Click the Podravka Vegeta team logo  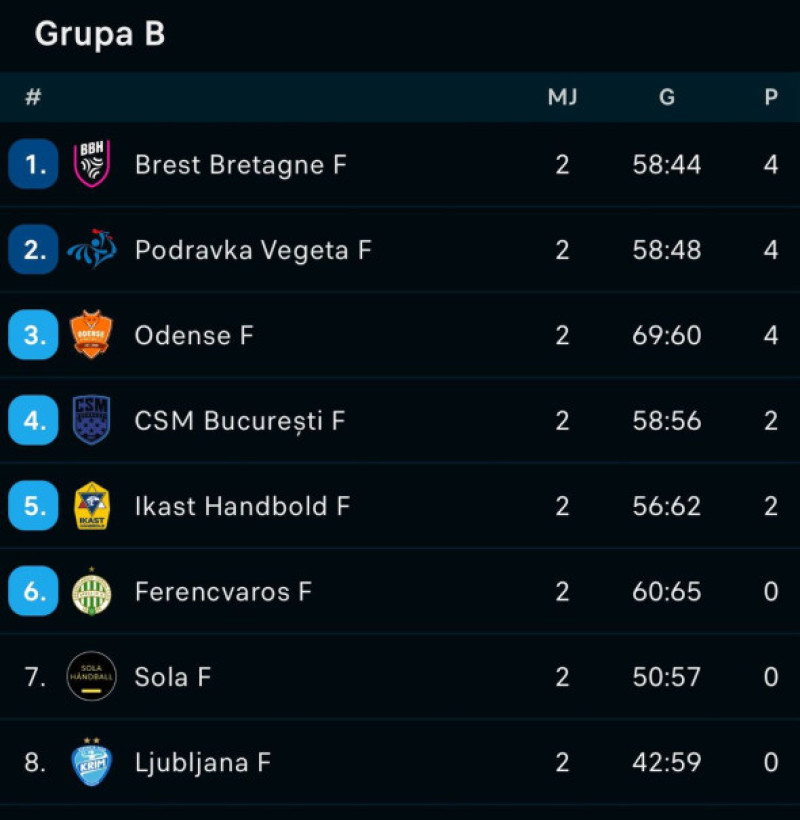(92, 249)
